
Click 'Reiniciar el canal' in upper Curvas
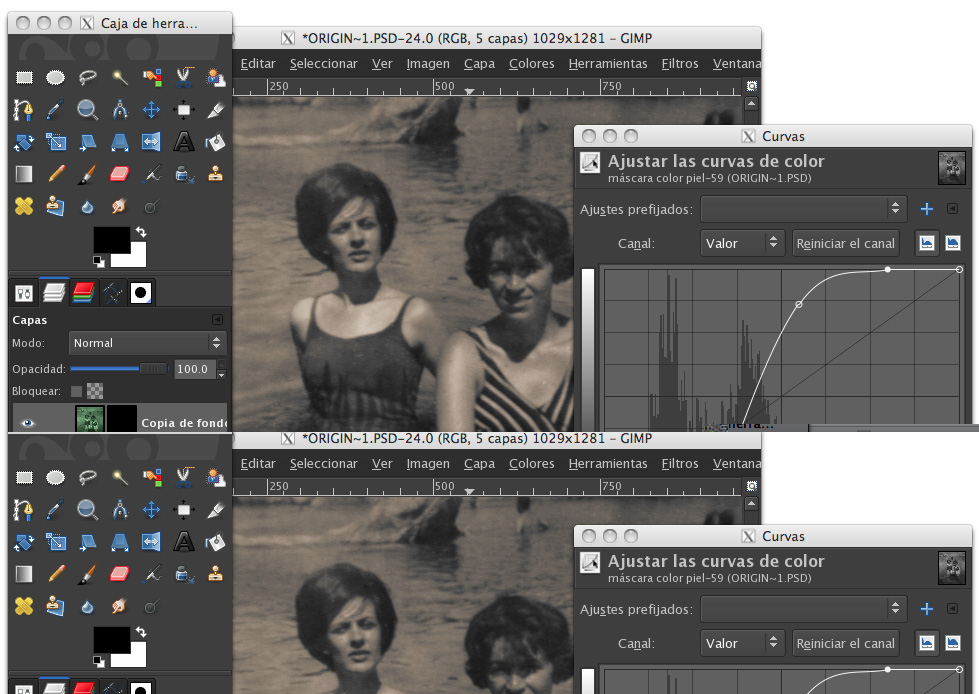point(845,243)
